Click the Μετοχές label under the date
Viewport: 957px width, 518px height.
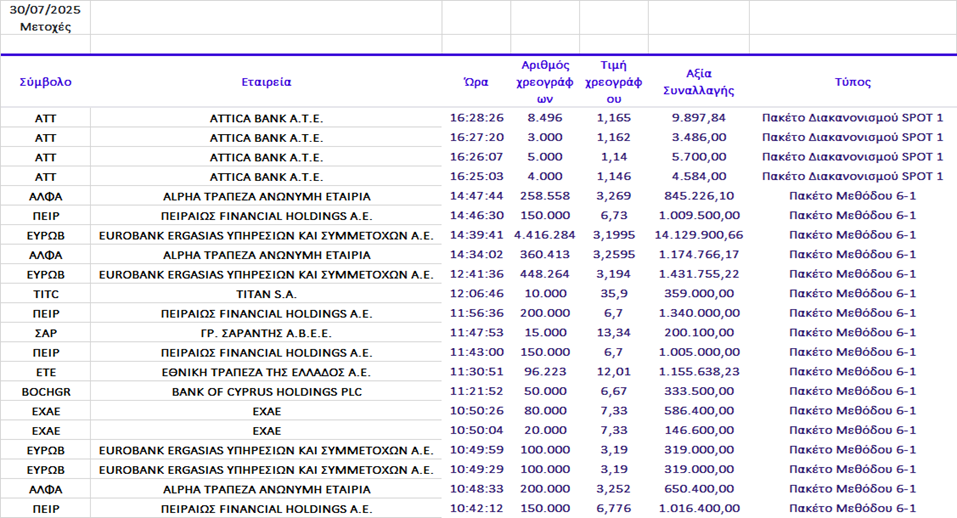click(45, 27)
